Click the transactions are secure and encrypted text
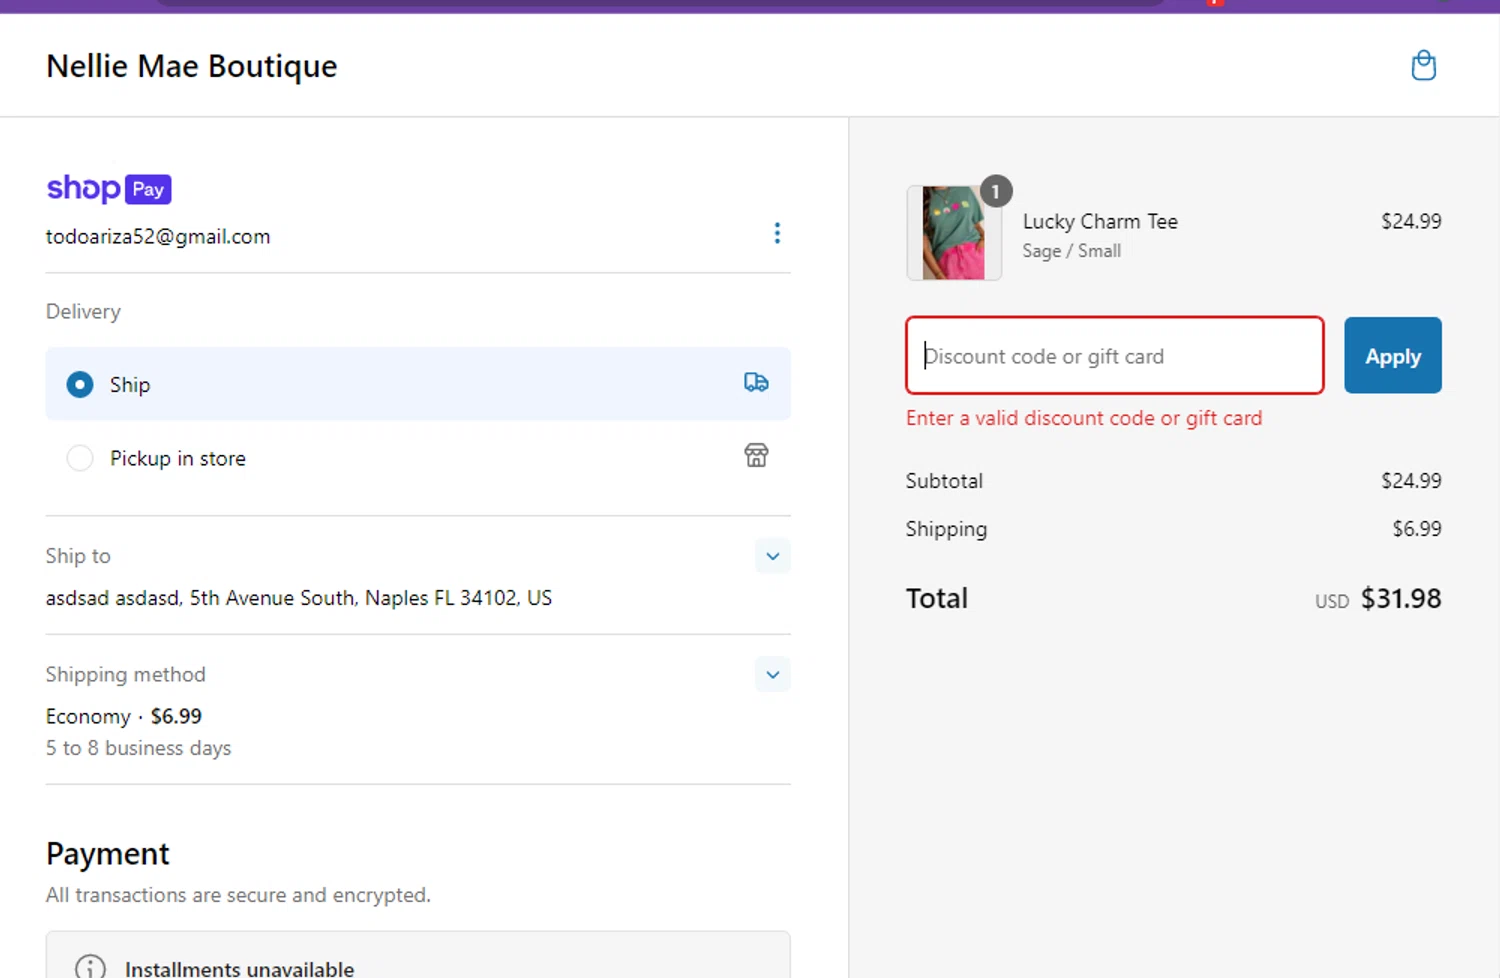This screenshot has height=978, width=1500. pyautogui.click(x=238, y=895)
